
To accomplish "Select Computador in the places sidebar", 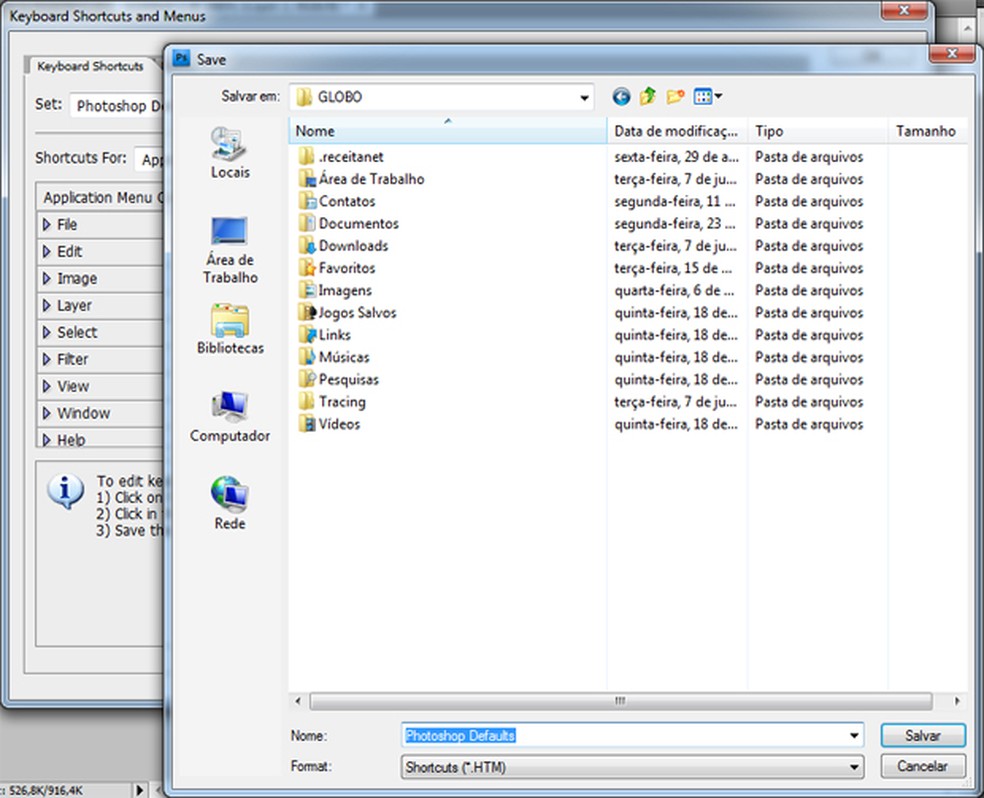I will (x=230, y=417).
